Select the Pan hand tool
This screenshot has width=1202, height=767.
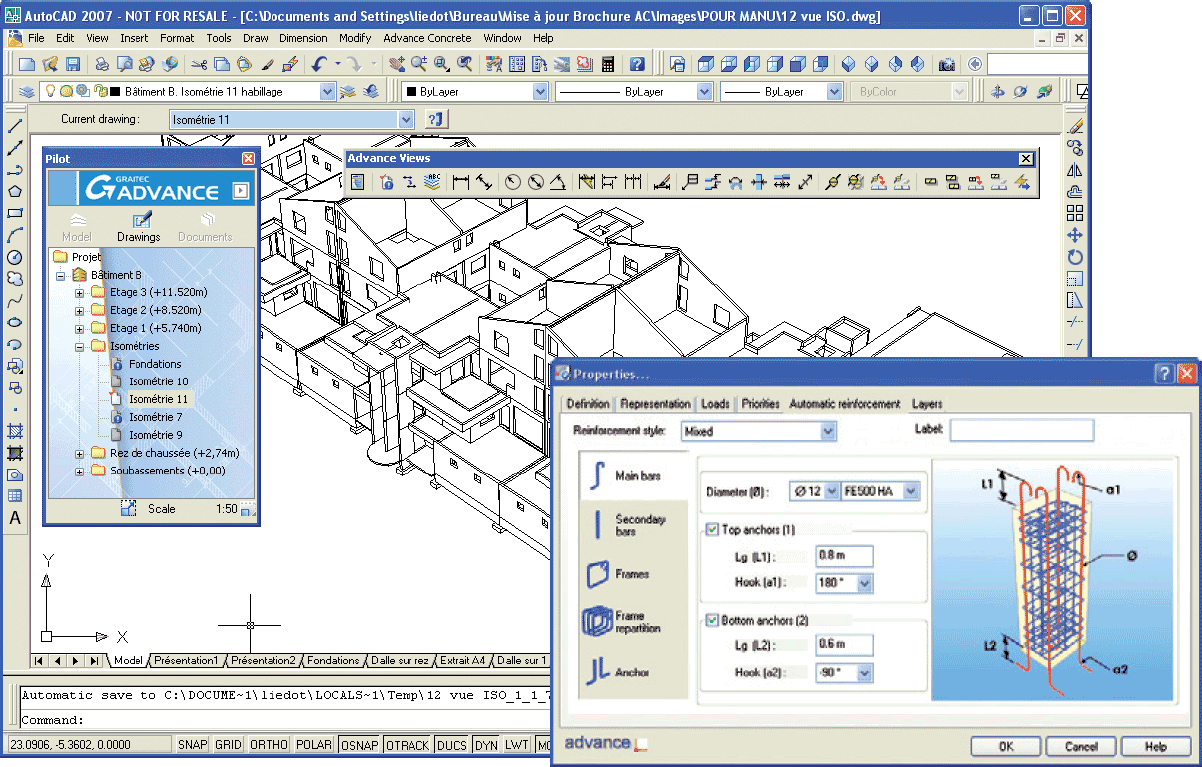pyautogui.click(x=395, y=64)
